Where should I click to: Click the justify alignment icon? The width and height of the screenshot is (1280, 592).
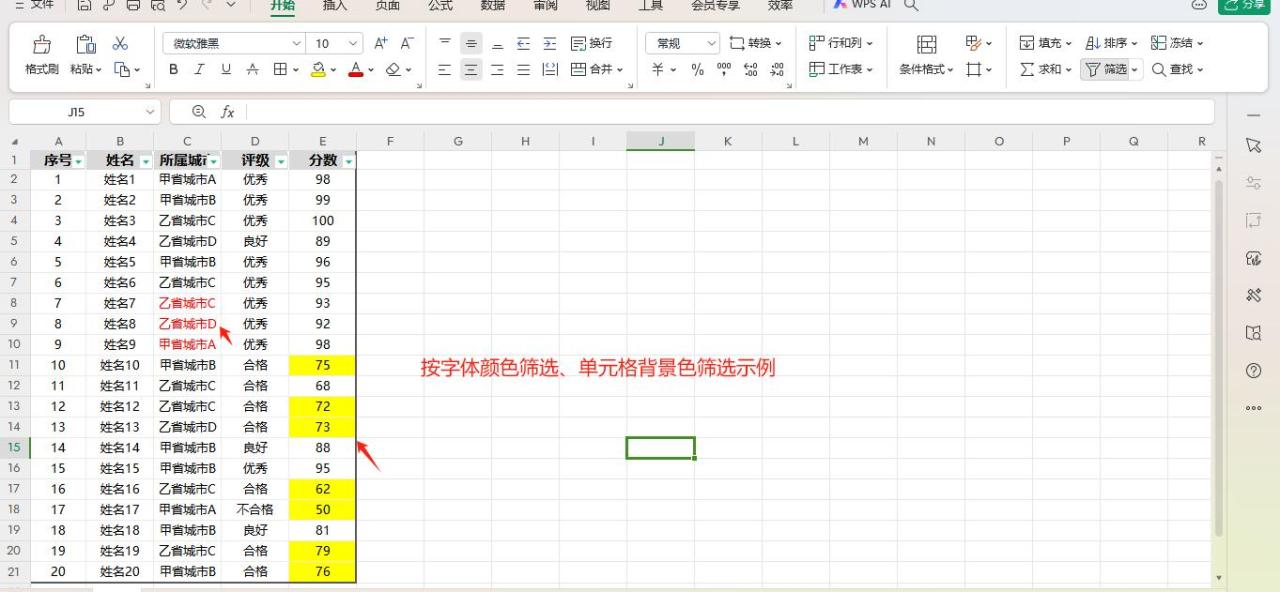[523, 70]
